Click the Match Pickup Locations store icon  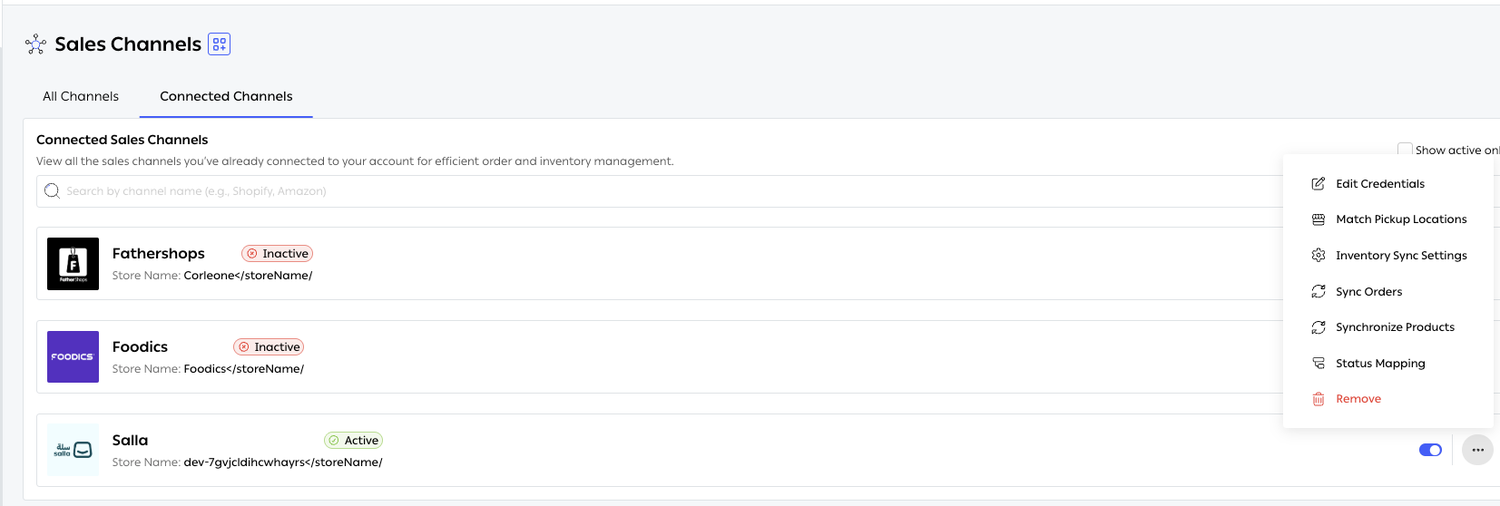pyautogui.click(x=1318, y=219)
